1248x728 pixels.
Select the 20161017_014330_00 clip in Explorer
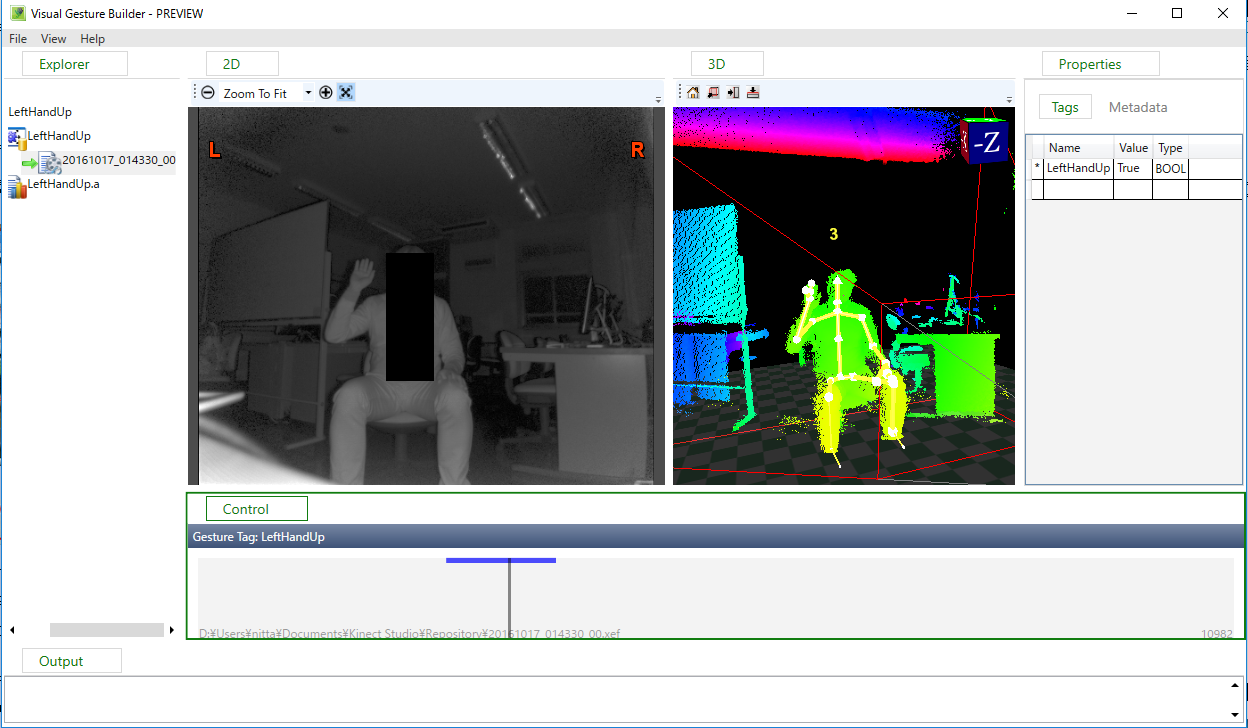[118, 160]
